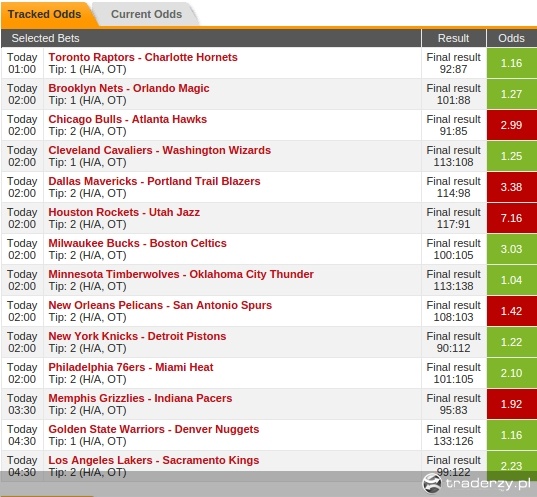Viewport: 537px width, 497px height.
Task: Click the 108:103 final result
Action: (x=453, y=317)
